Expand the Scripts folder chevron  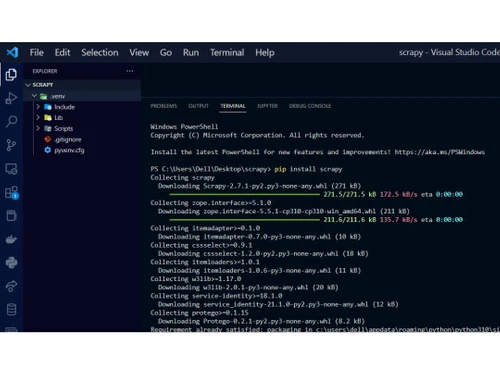(38, 128)
